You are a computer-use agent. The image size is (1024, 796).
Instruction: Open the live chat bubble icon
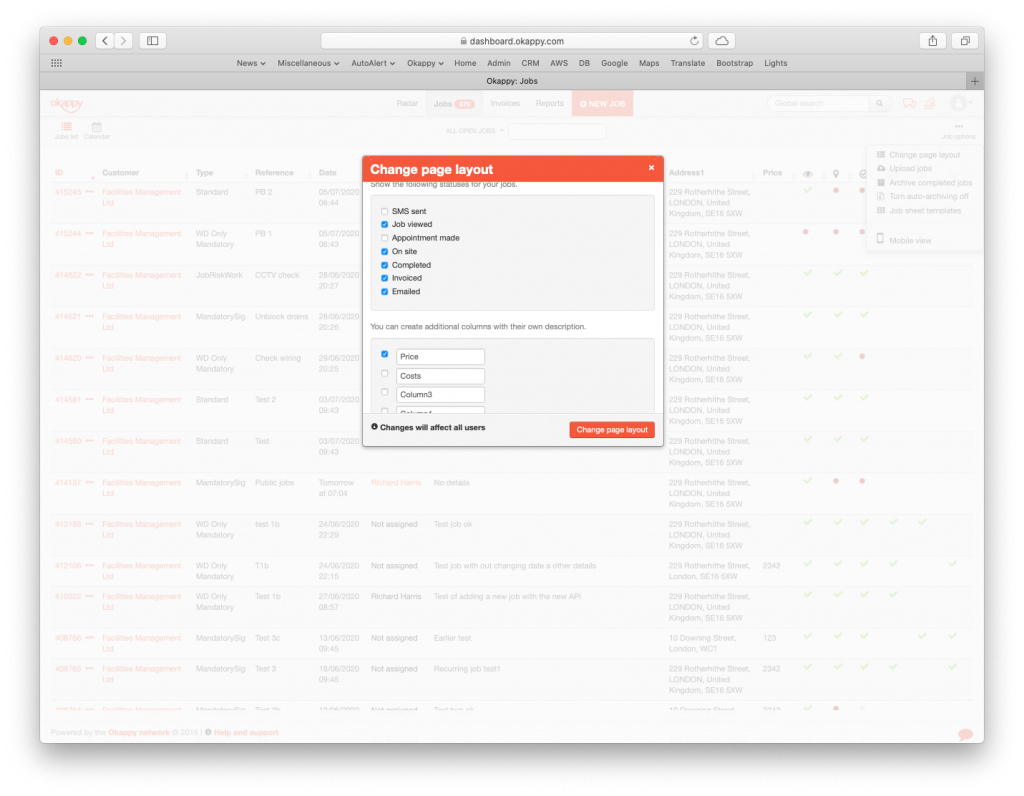pos(965,735)
